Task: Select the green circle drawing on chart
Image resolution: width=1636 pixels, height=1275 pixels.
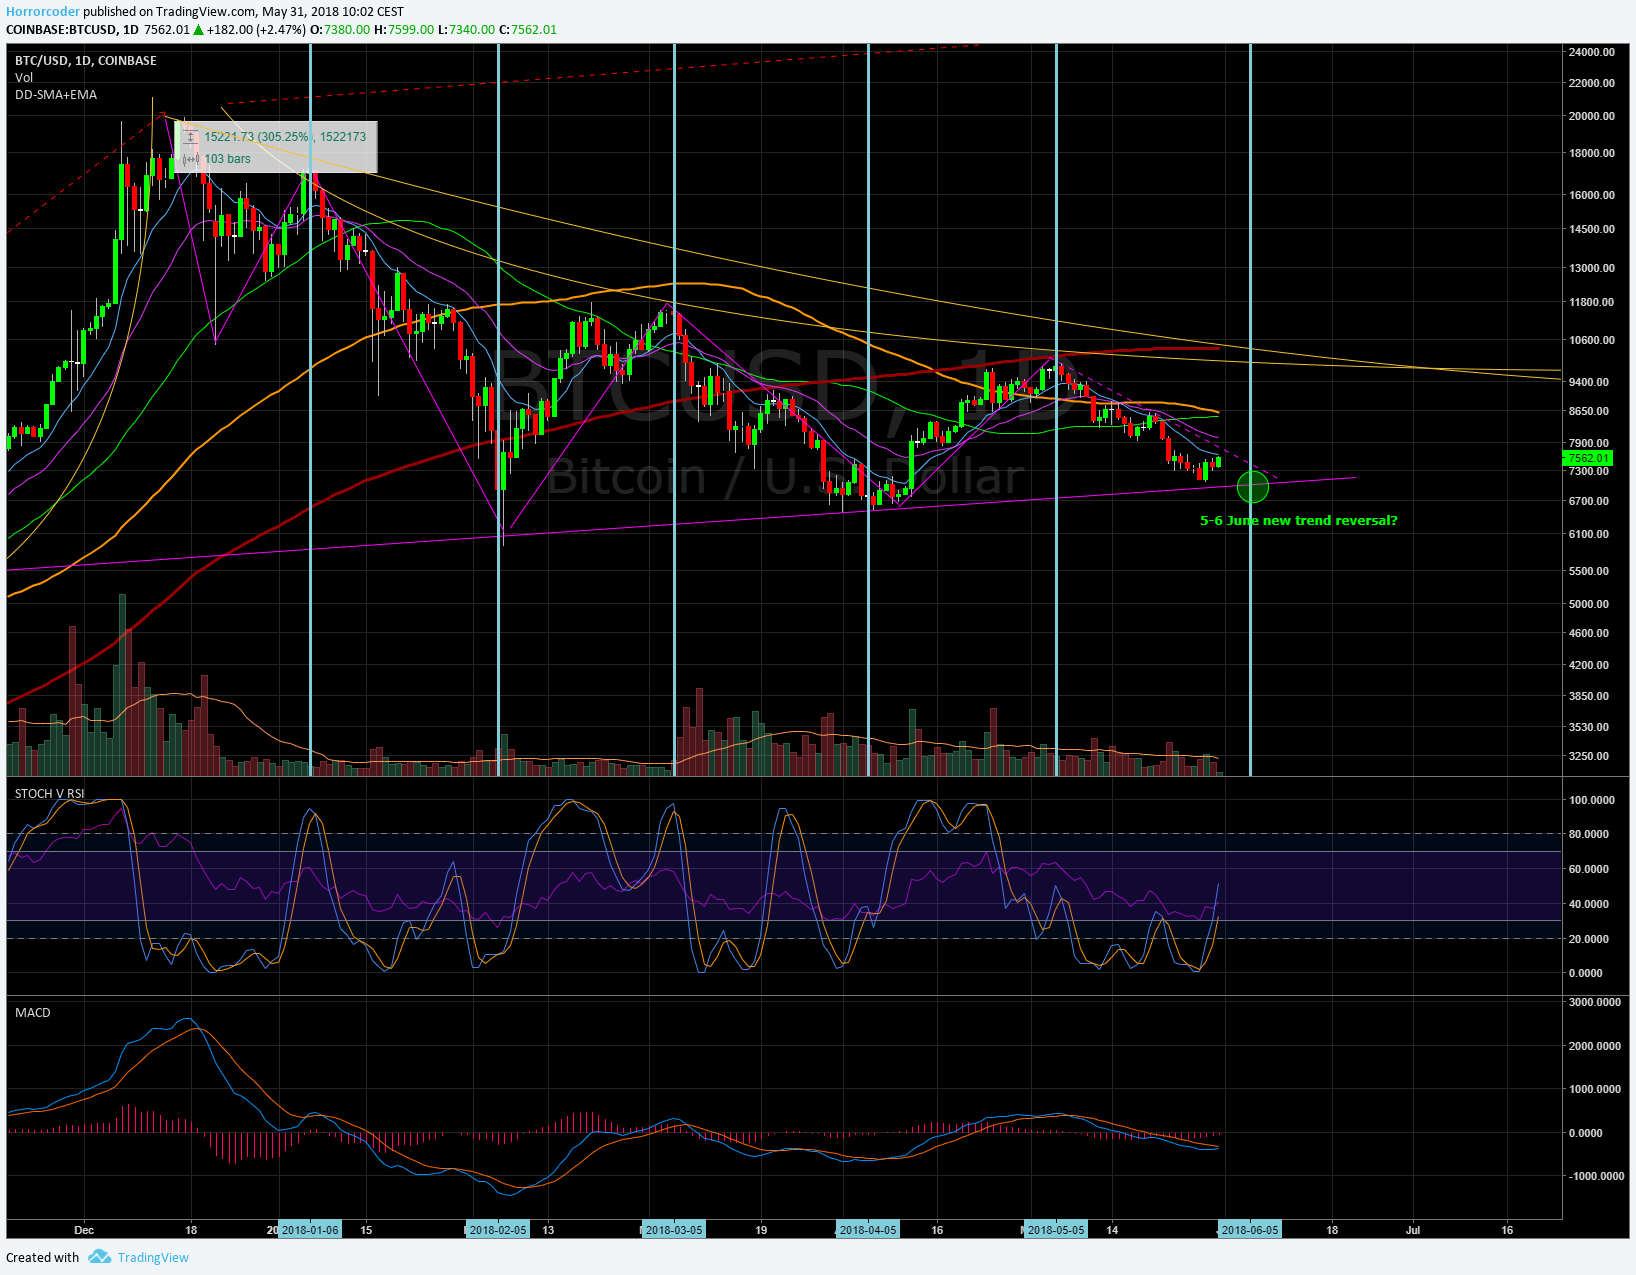Action: point(1253,487)
